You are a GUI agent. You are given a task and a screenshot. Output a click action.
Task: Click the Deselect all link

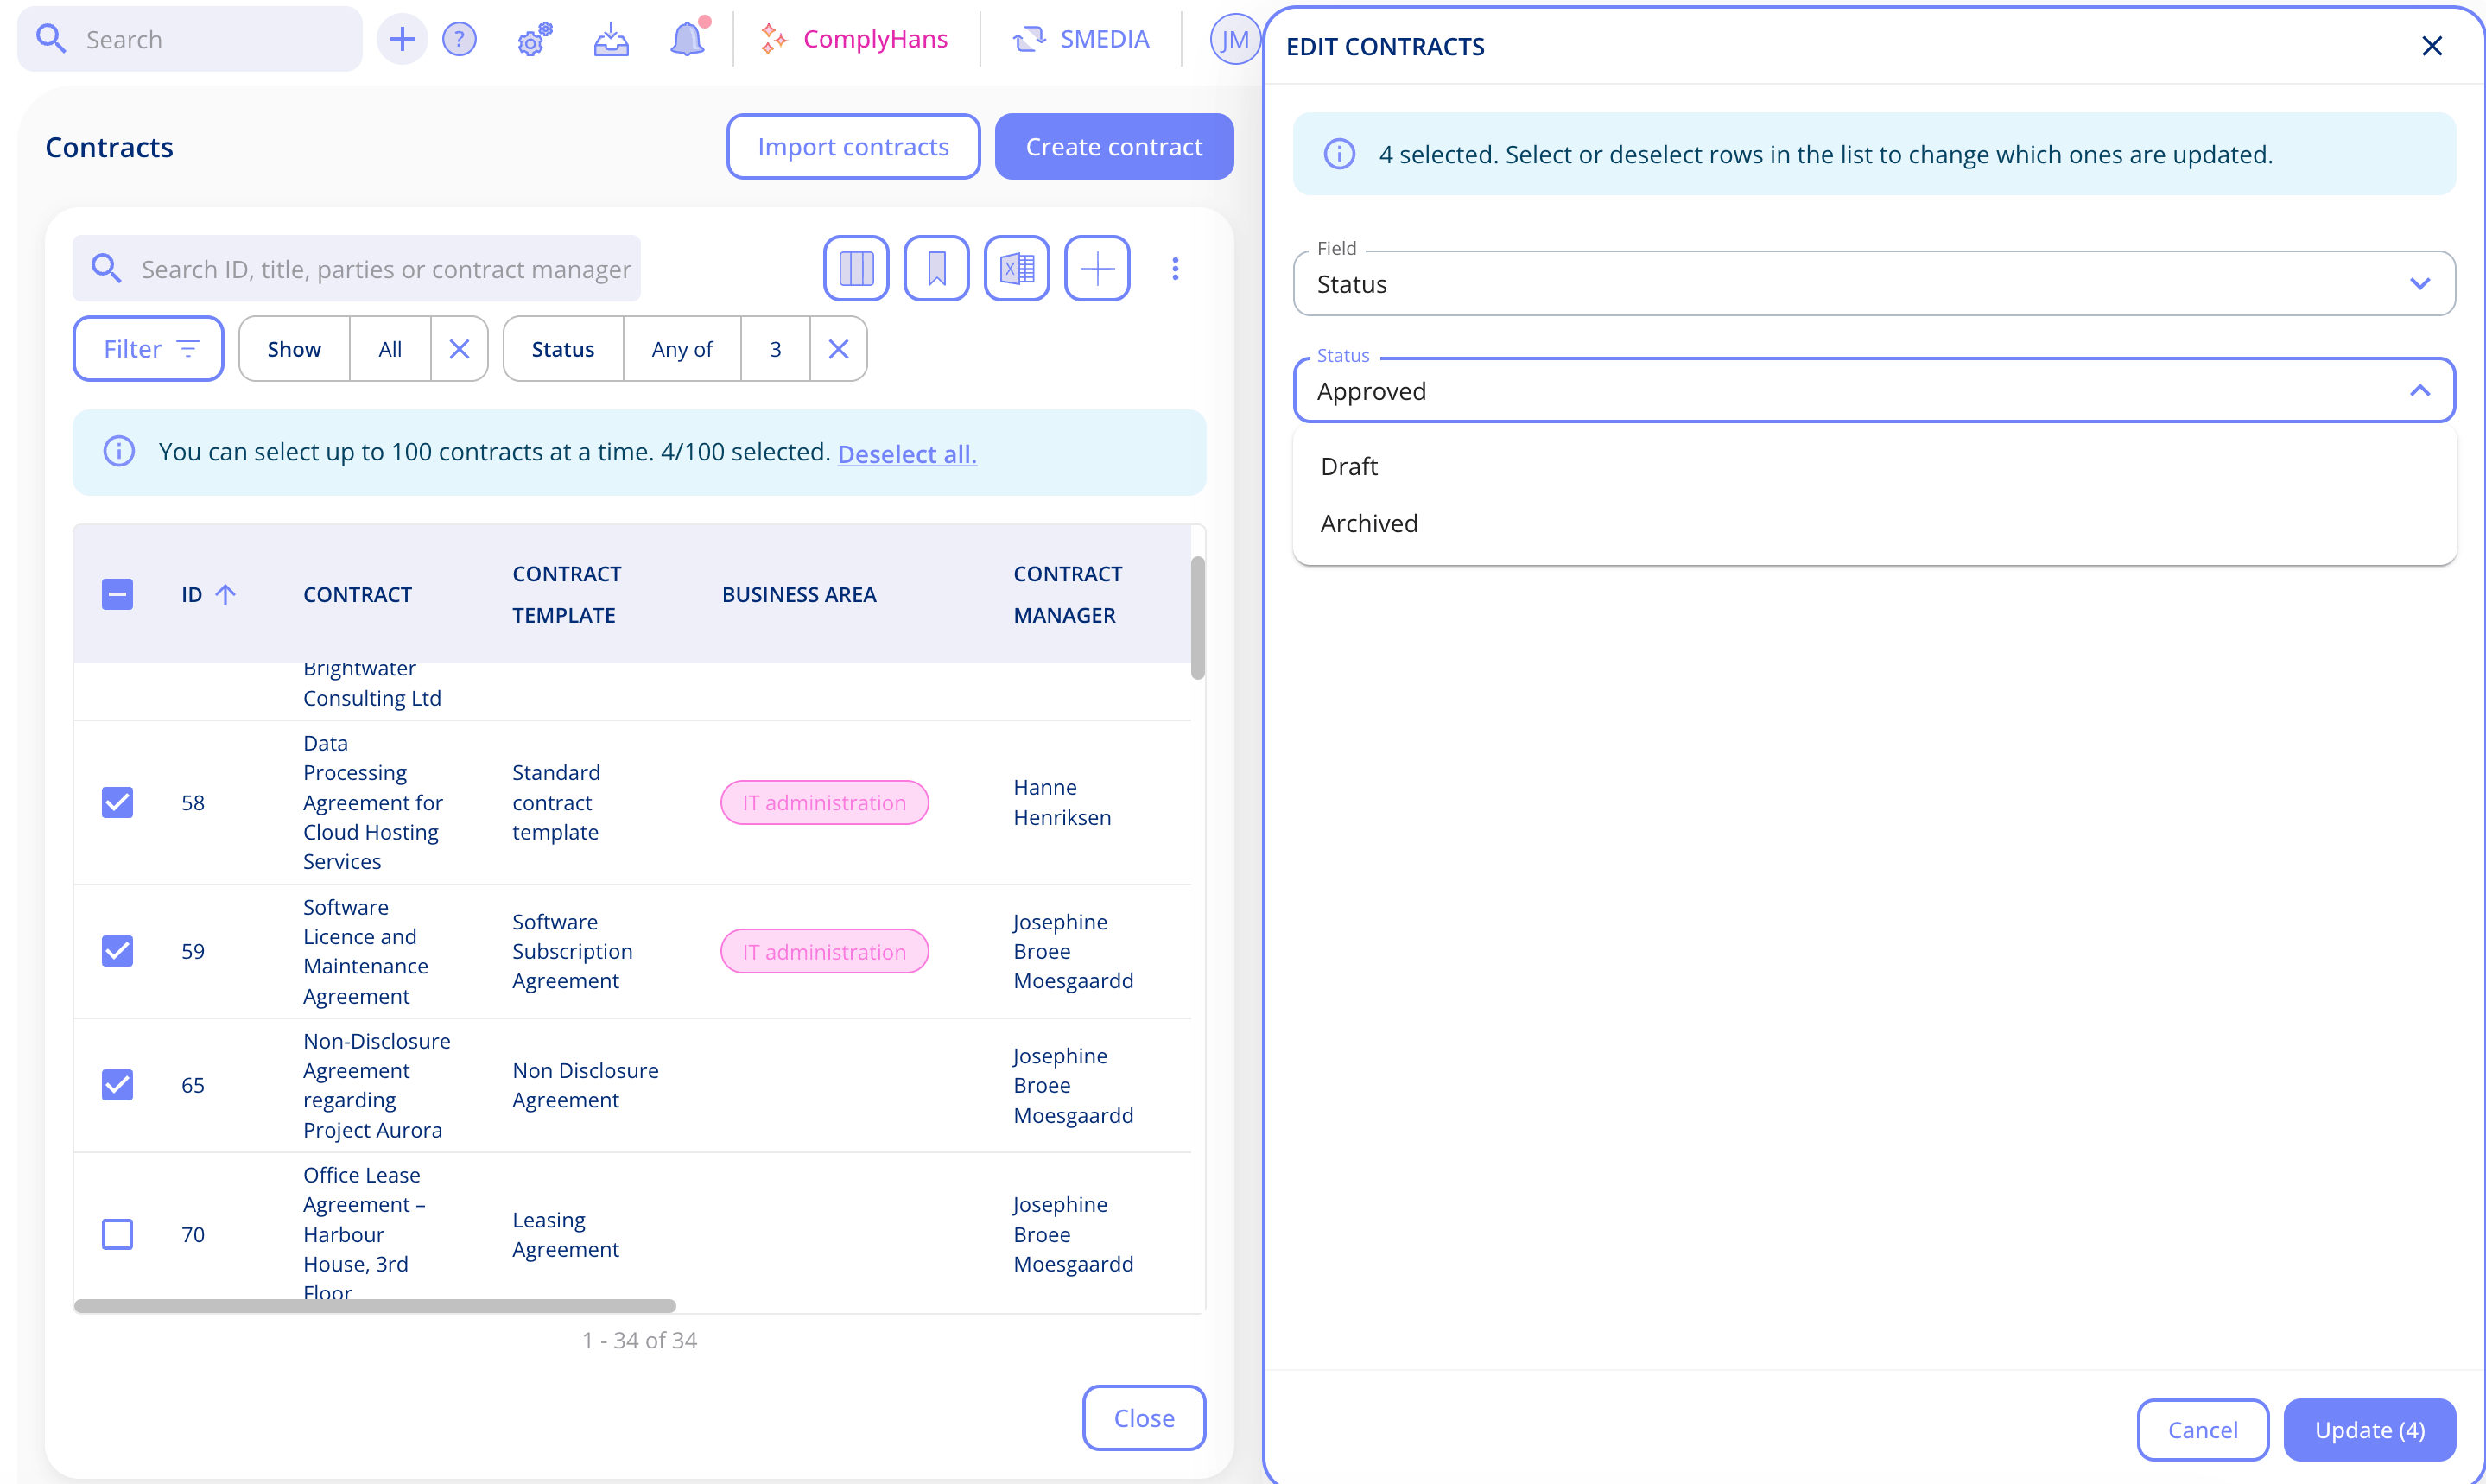pyautogui.click(x=906, y=454)
